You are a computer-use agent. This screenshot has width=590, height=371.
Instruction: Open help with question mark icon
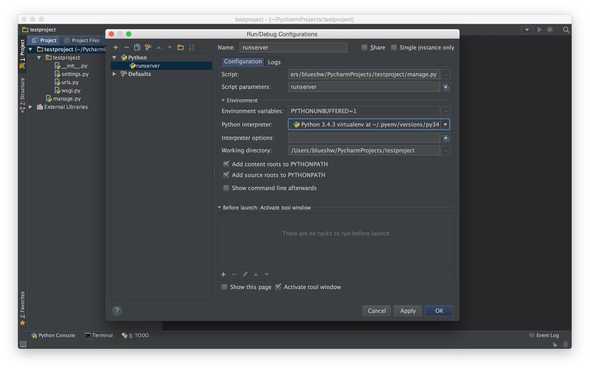[117, 310]
